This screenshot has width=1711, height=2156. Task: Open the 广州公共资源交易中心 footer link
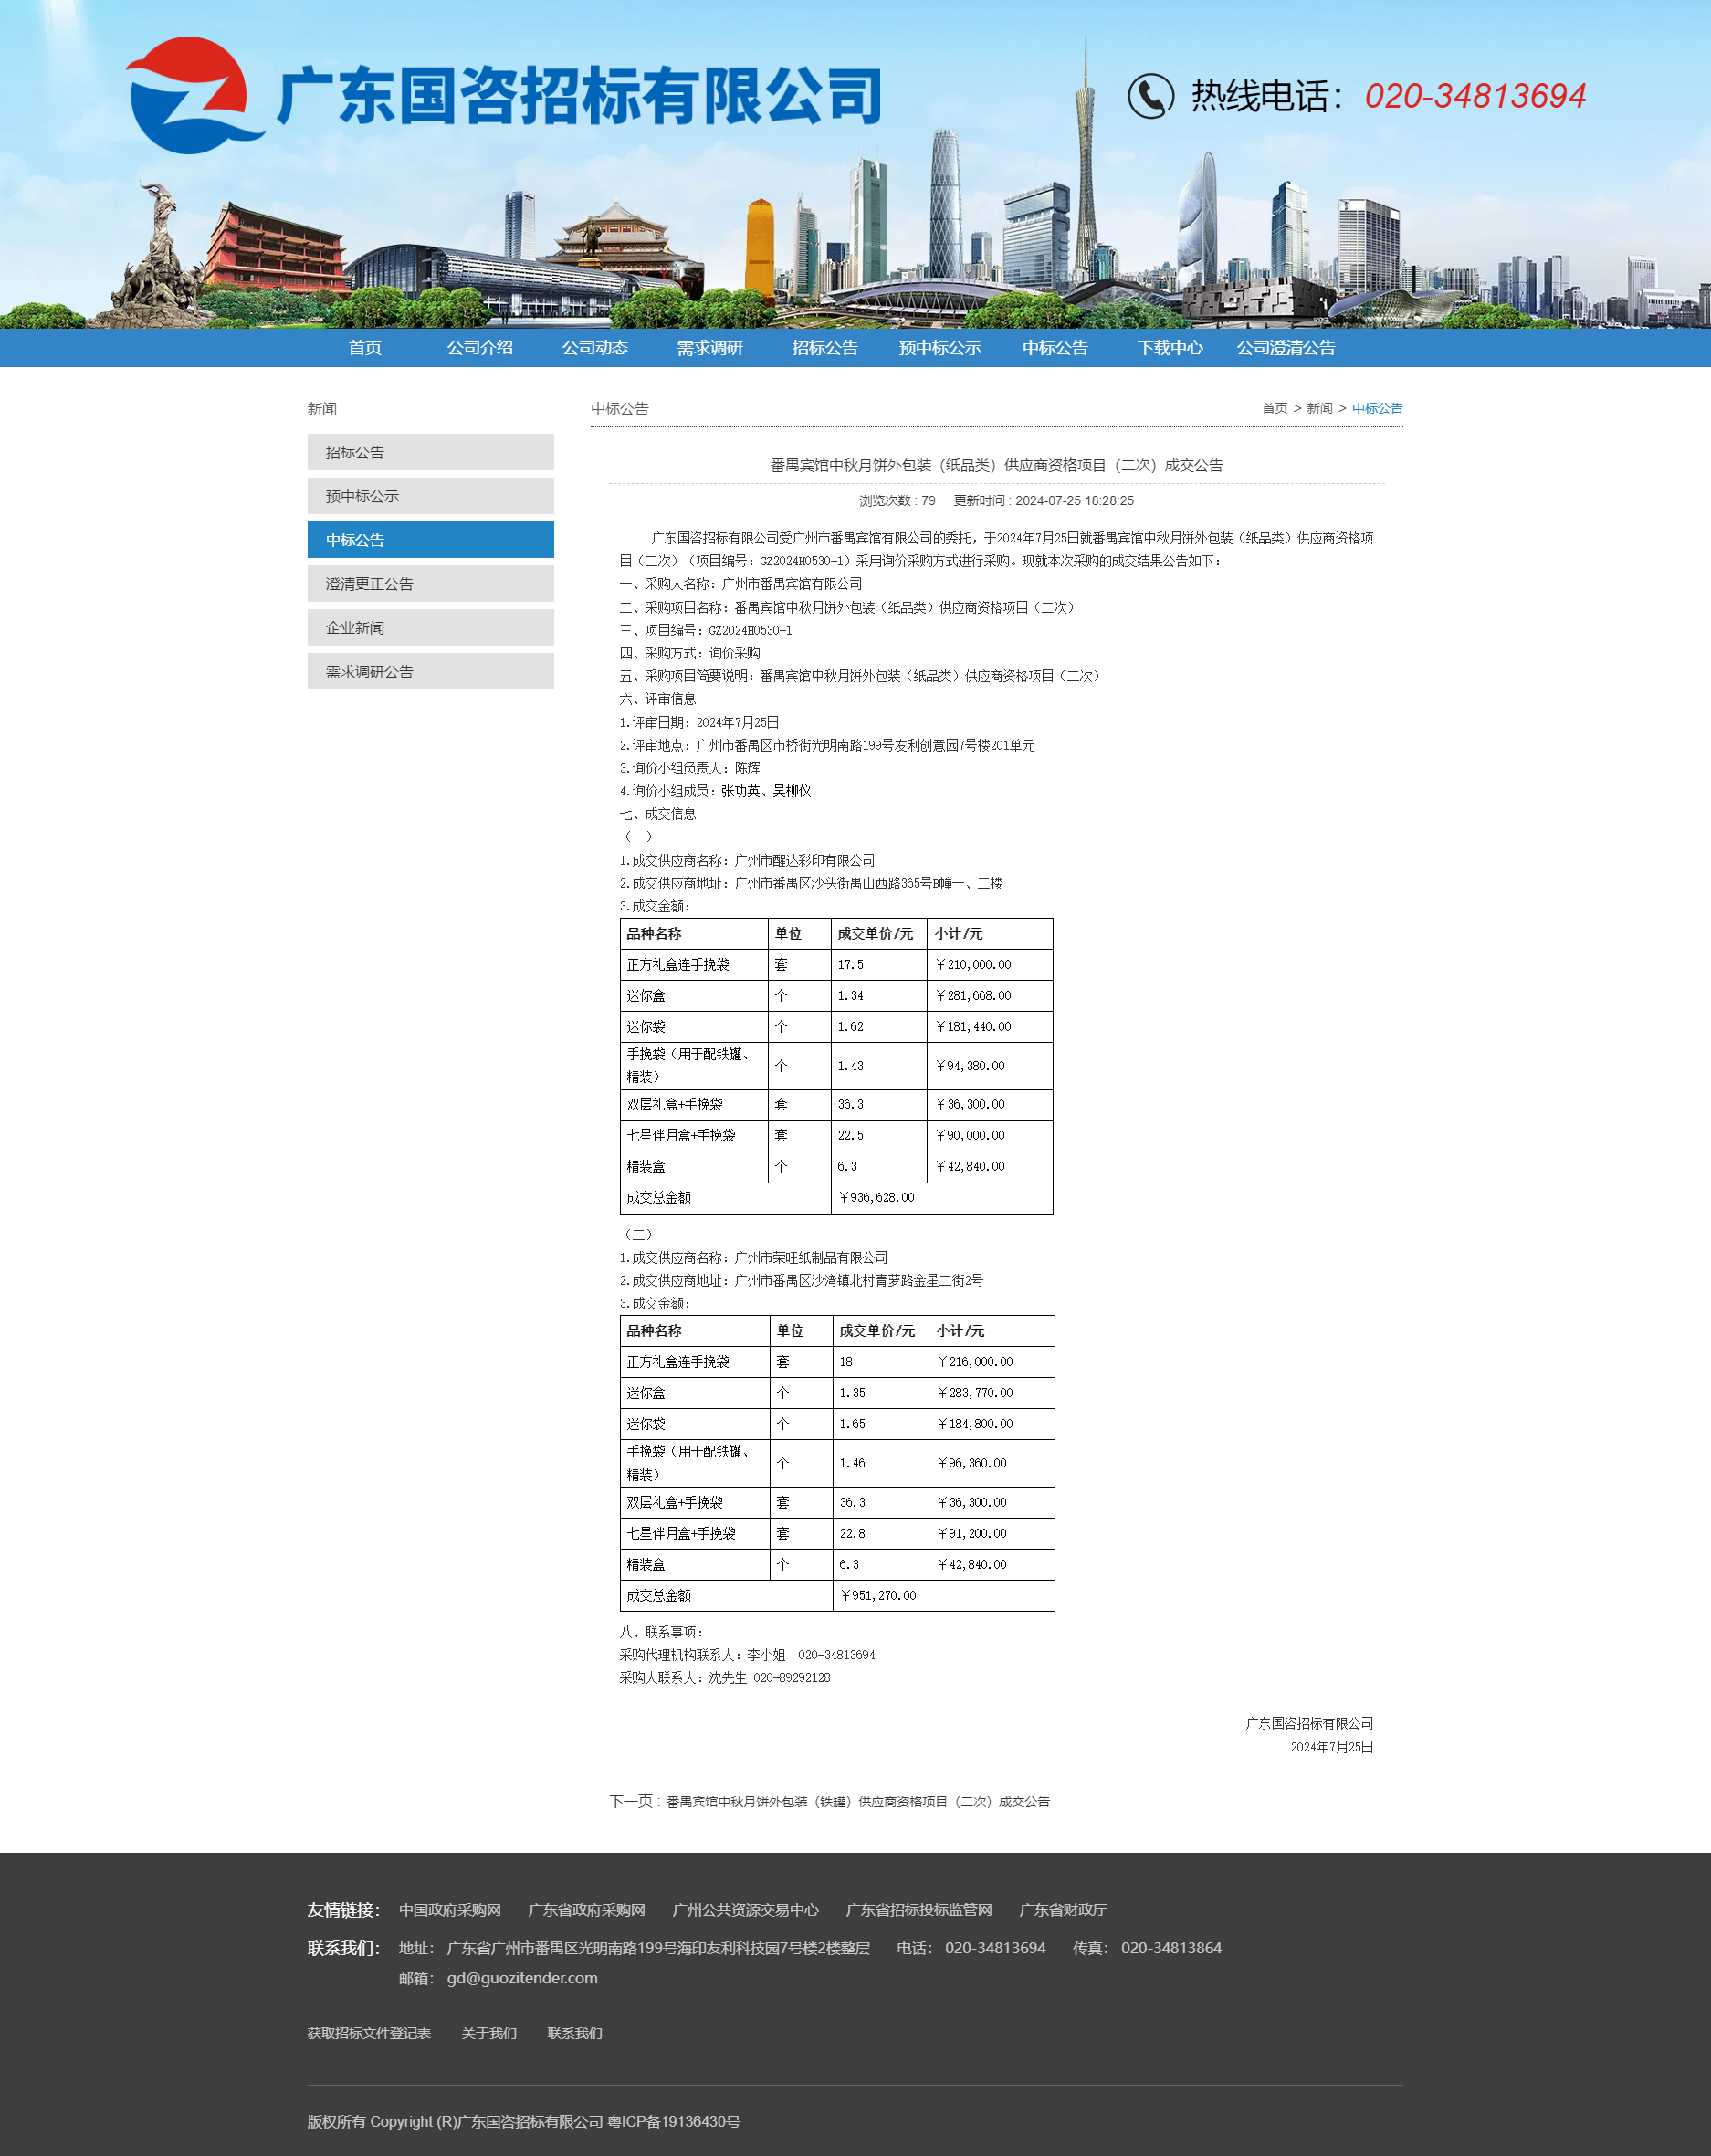pyautogui.click(x=746, y=1910)
